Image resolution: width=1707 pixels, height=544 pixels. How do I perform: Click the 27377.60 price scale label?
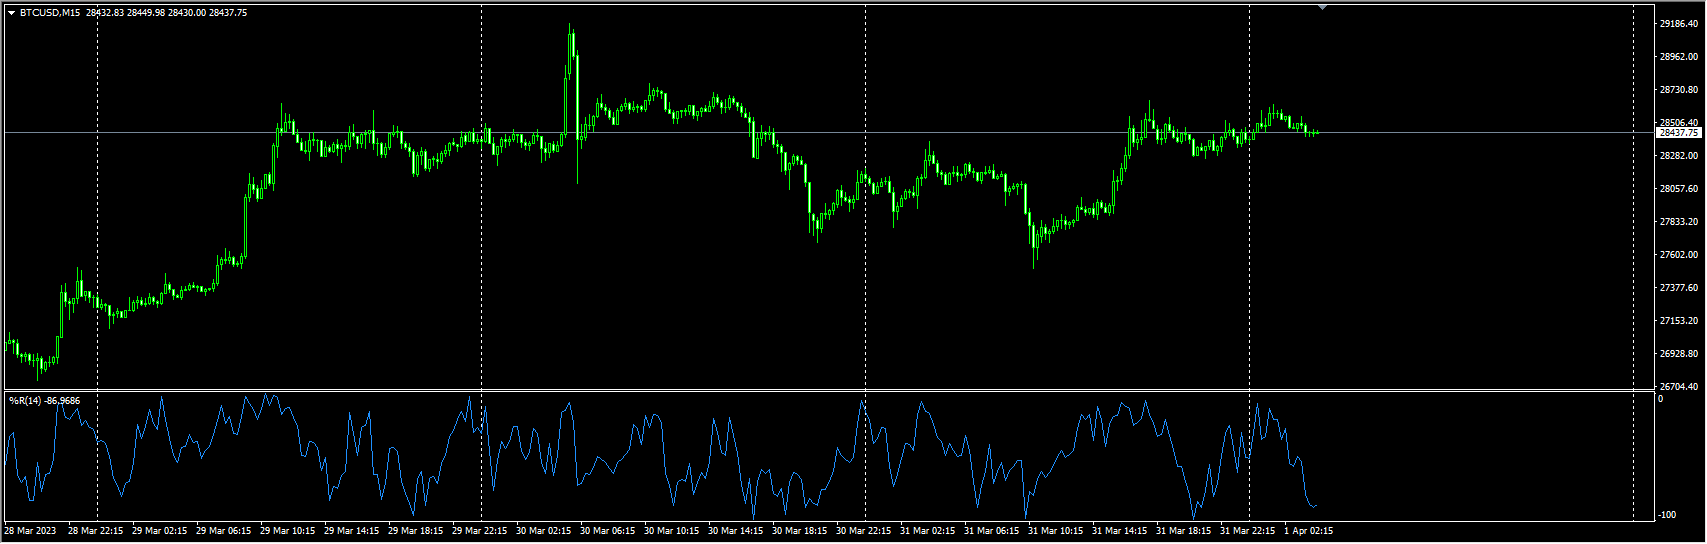point(1679,288)
